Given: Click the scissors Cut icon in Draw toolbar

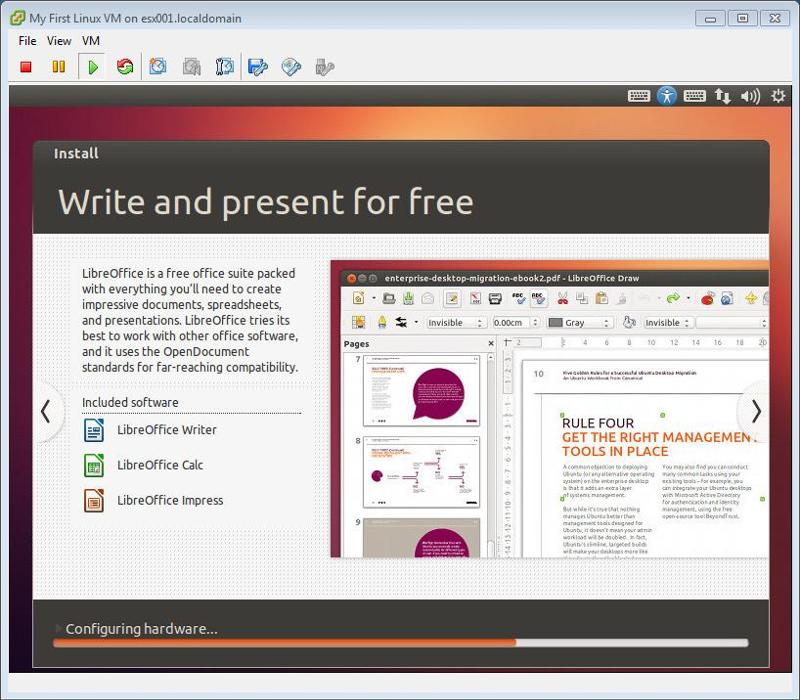Looking at the screenshot, I should 563,298.
